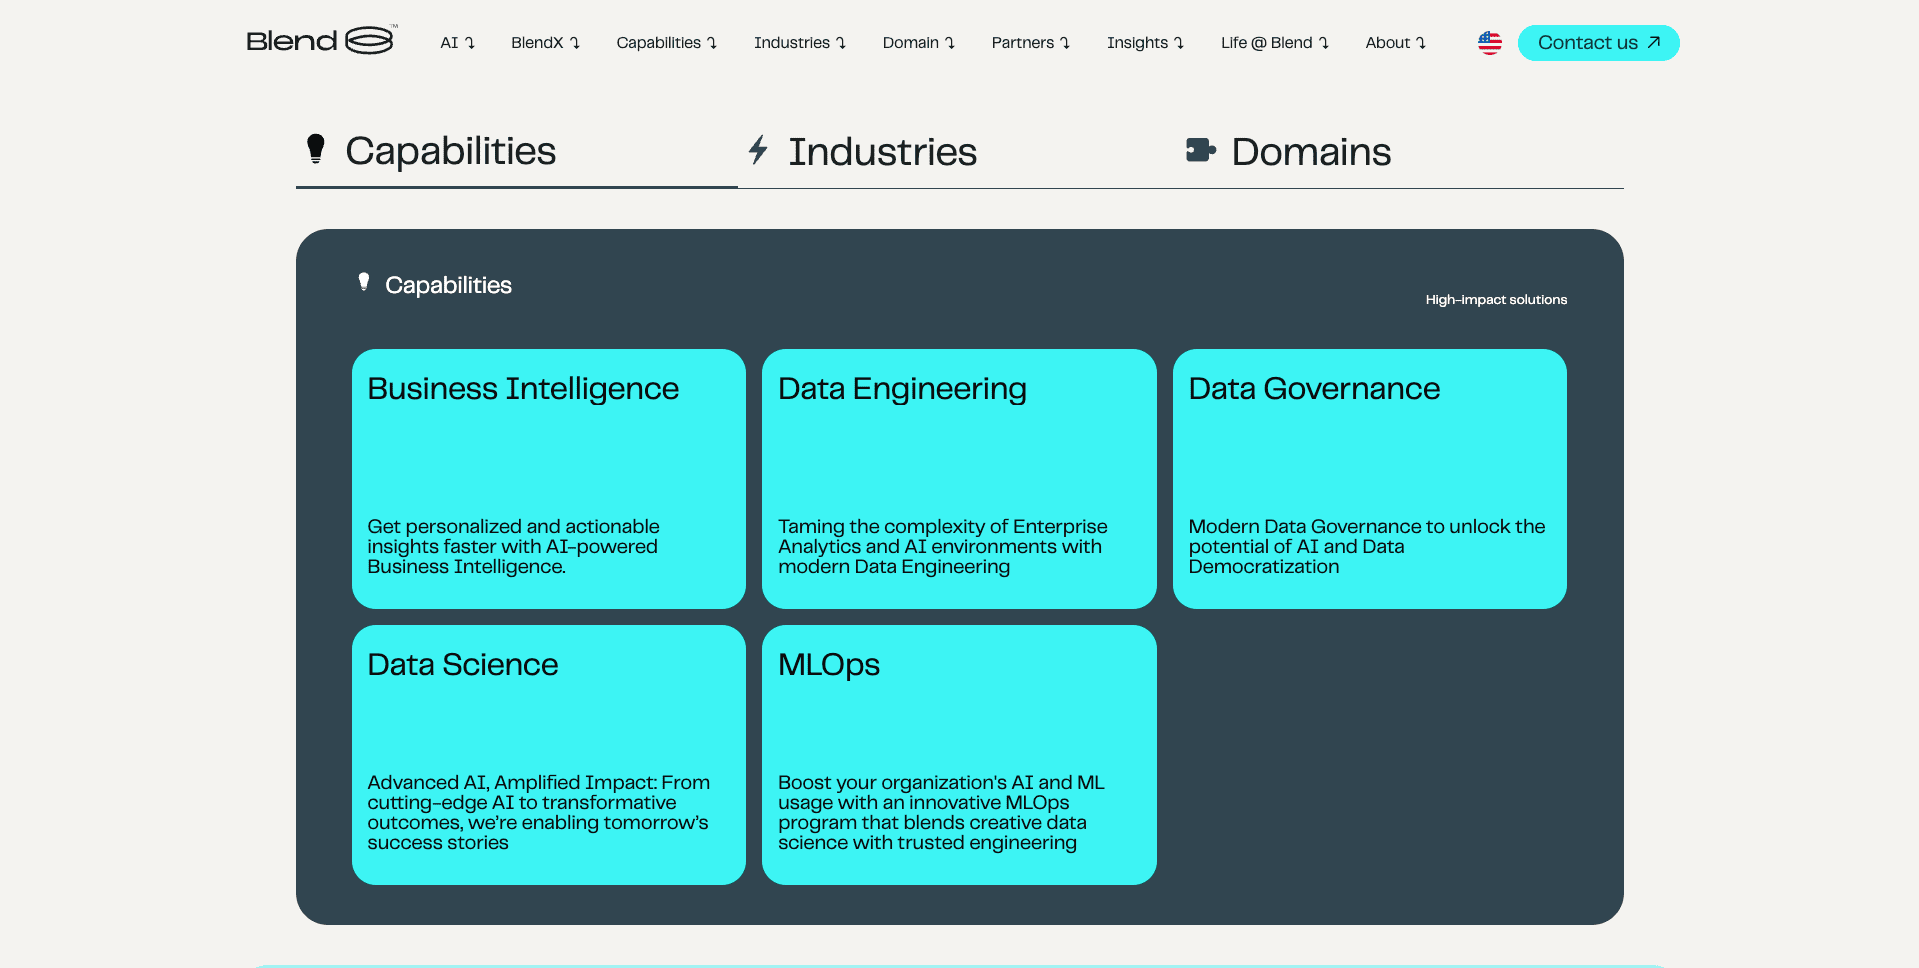Open the Data Engineering card

pyautogui.click(x=958, y=478)
